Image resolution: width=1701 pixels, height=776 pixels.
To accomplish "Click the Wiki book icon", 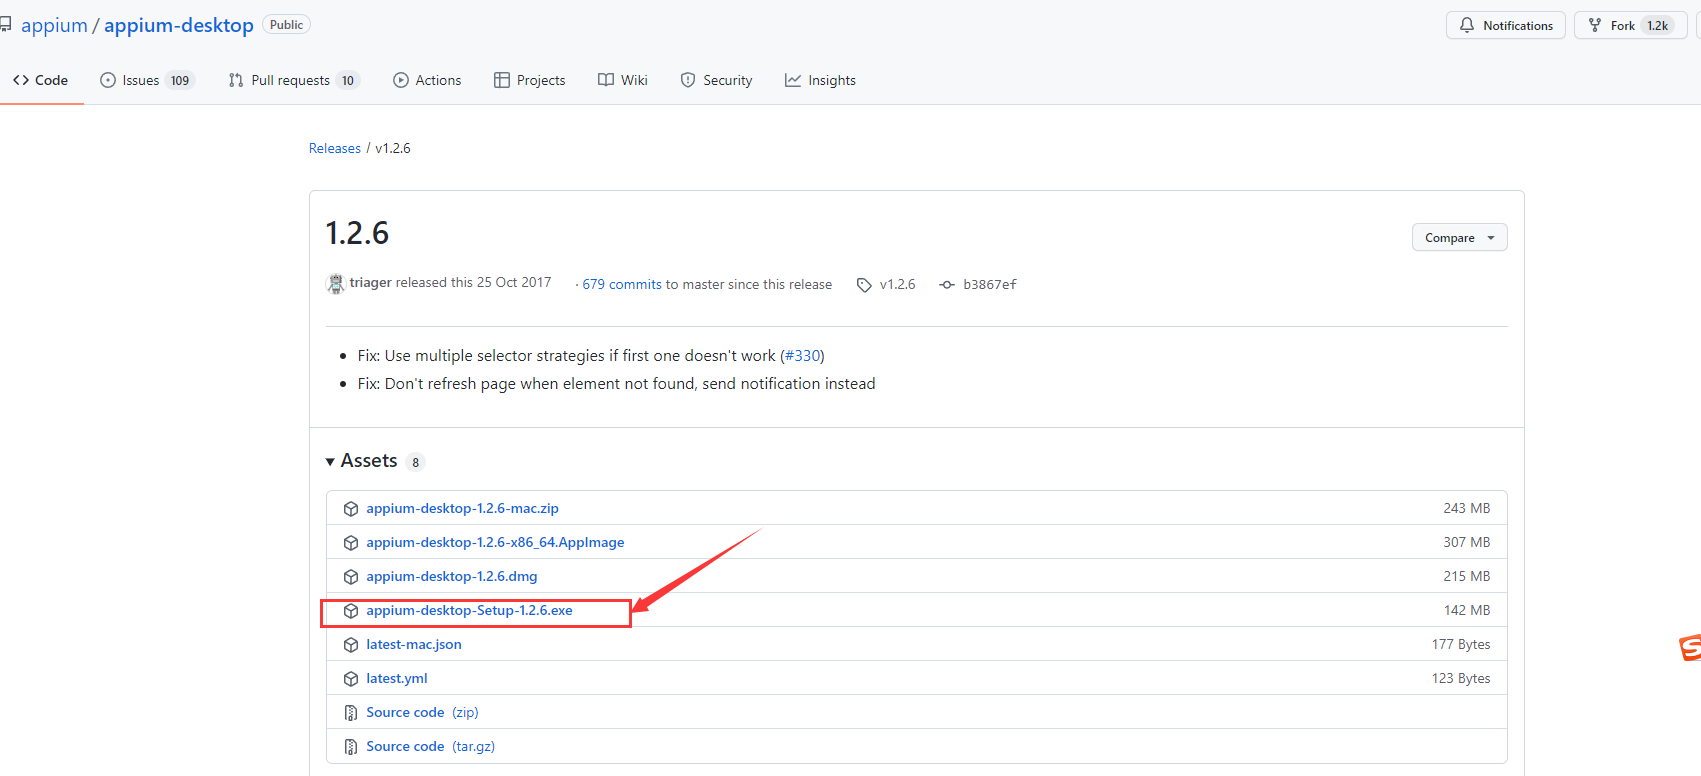I will click(x=606, y=80).
